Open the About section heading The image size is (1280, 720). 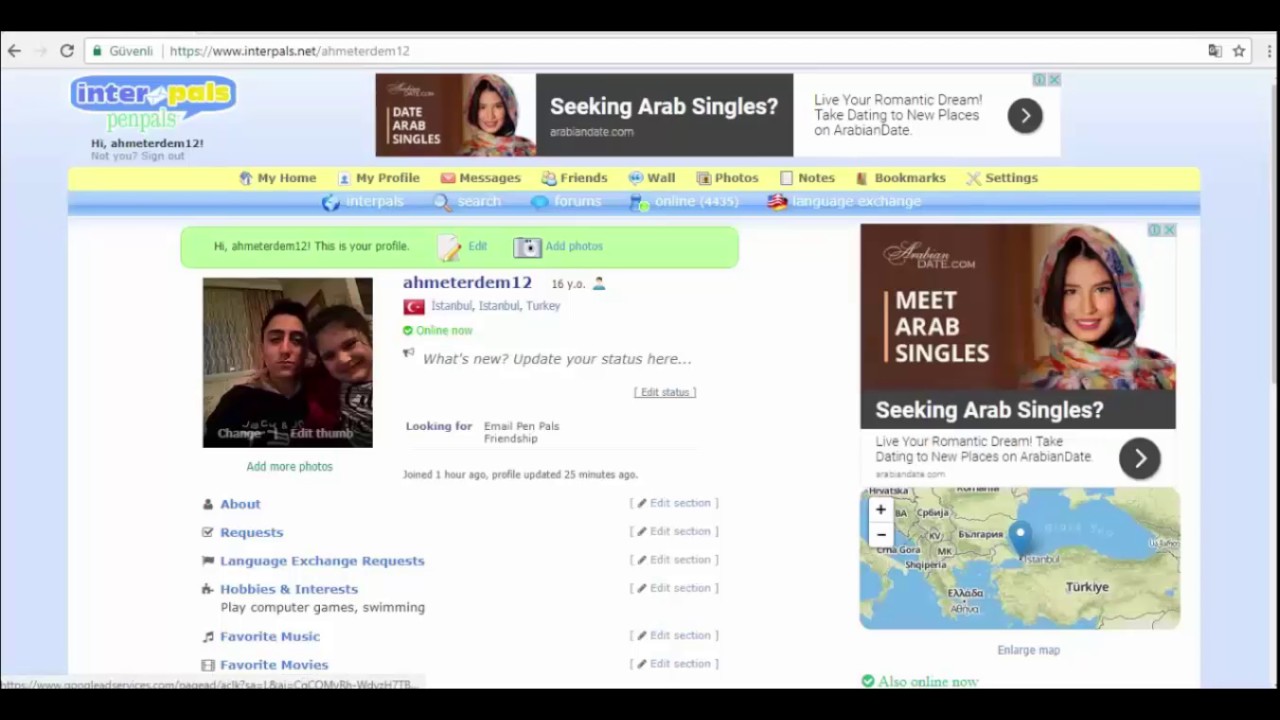click(240, 504)
